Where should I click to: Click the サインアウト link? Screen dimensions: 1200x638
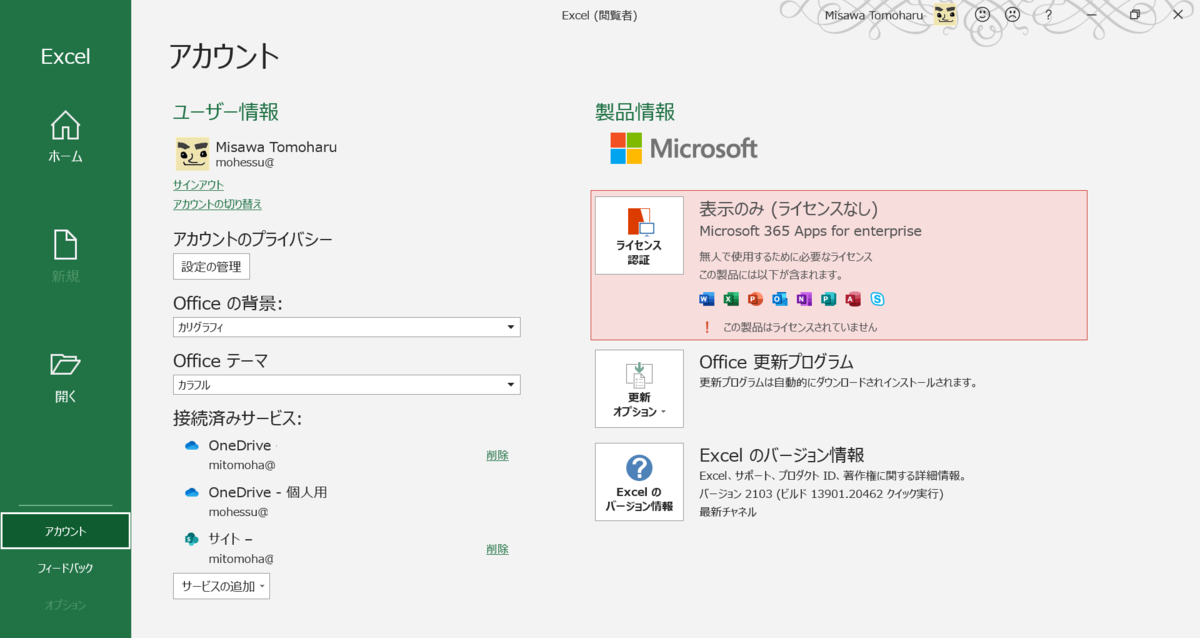tap(198, 185)
